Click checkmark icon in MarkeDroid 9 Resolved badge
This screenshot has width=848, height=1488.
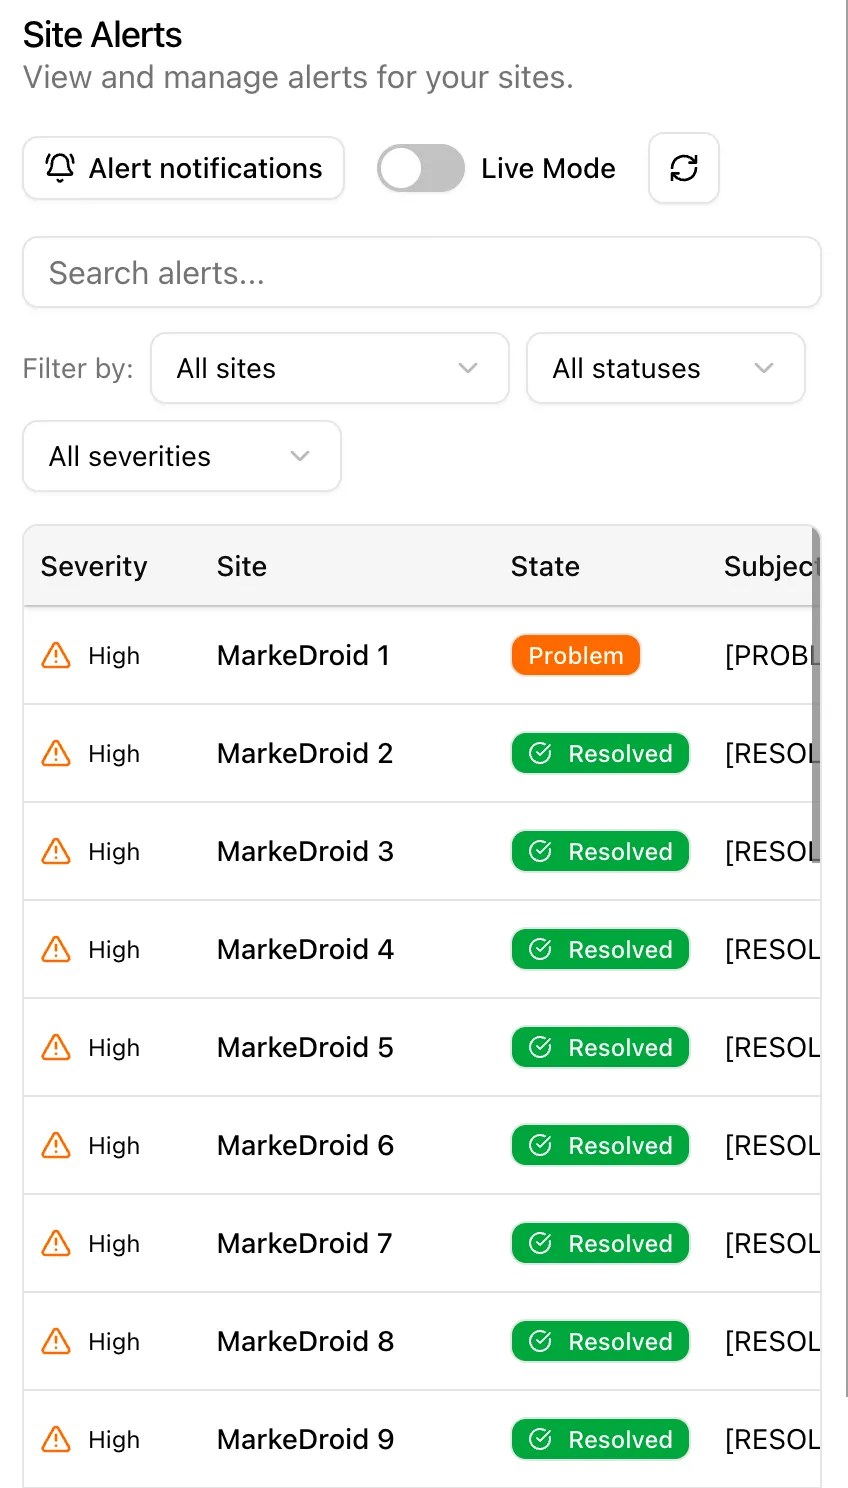click(x=540, y=1439)
